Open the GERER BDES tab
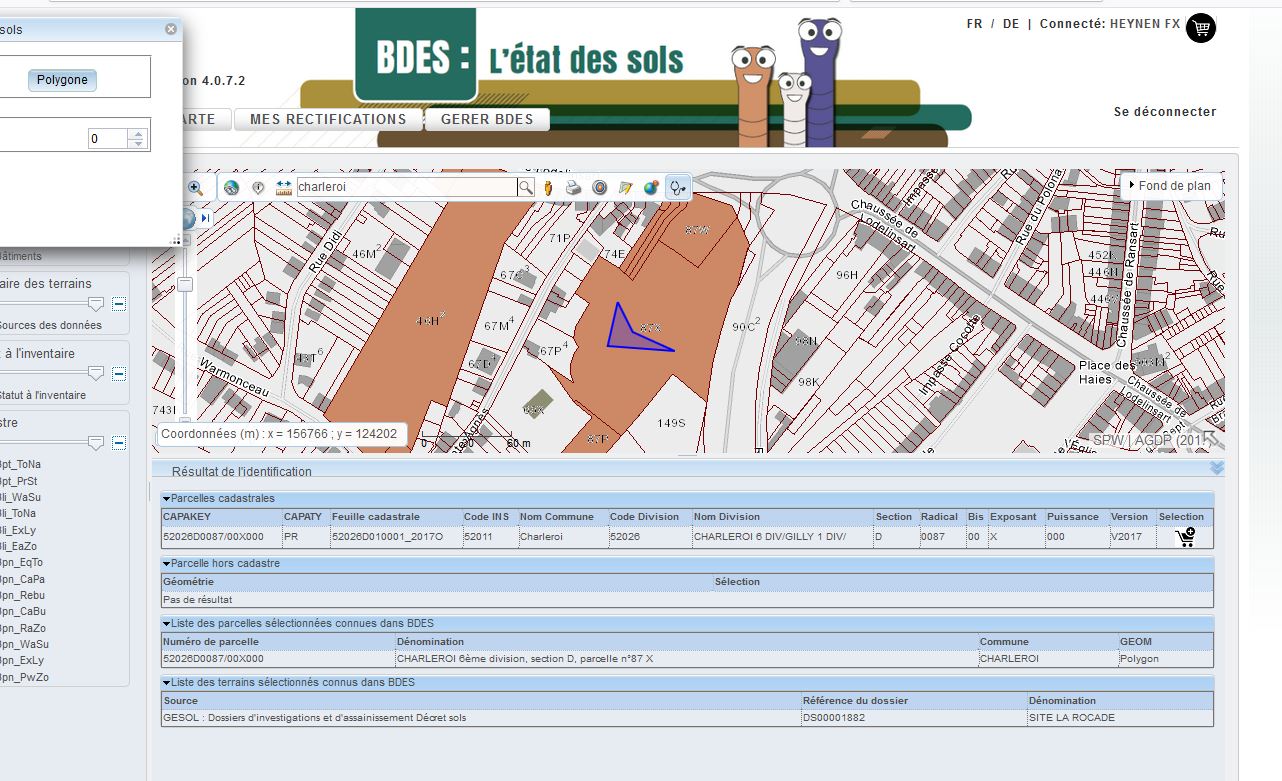 click(x=487, y=119)
